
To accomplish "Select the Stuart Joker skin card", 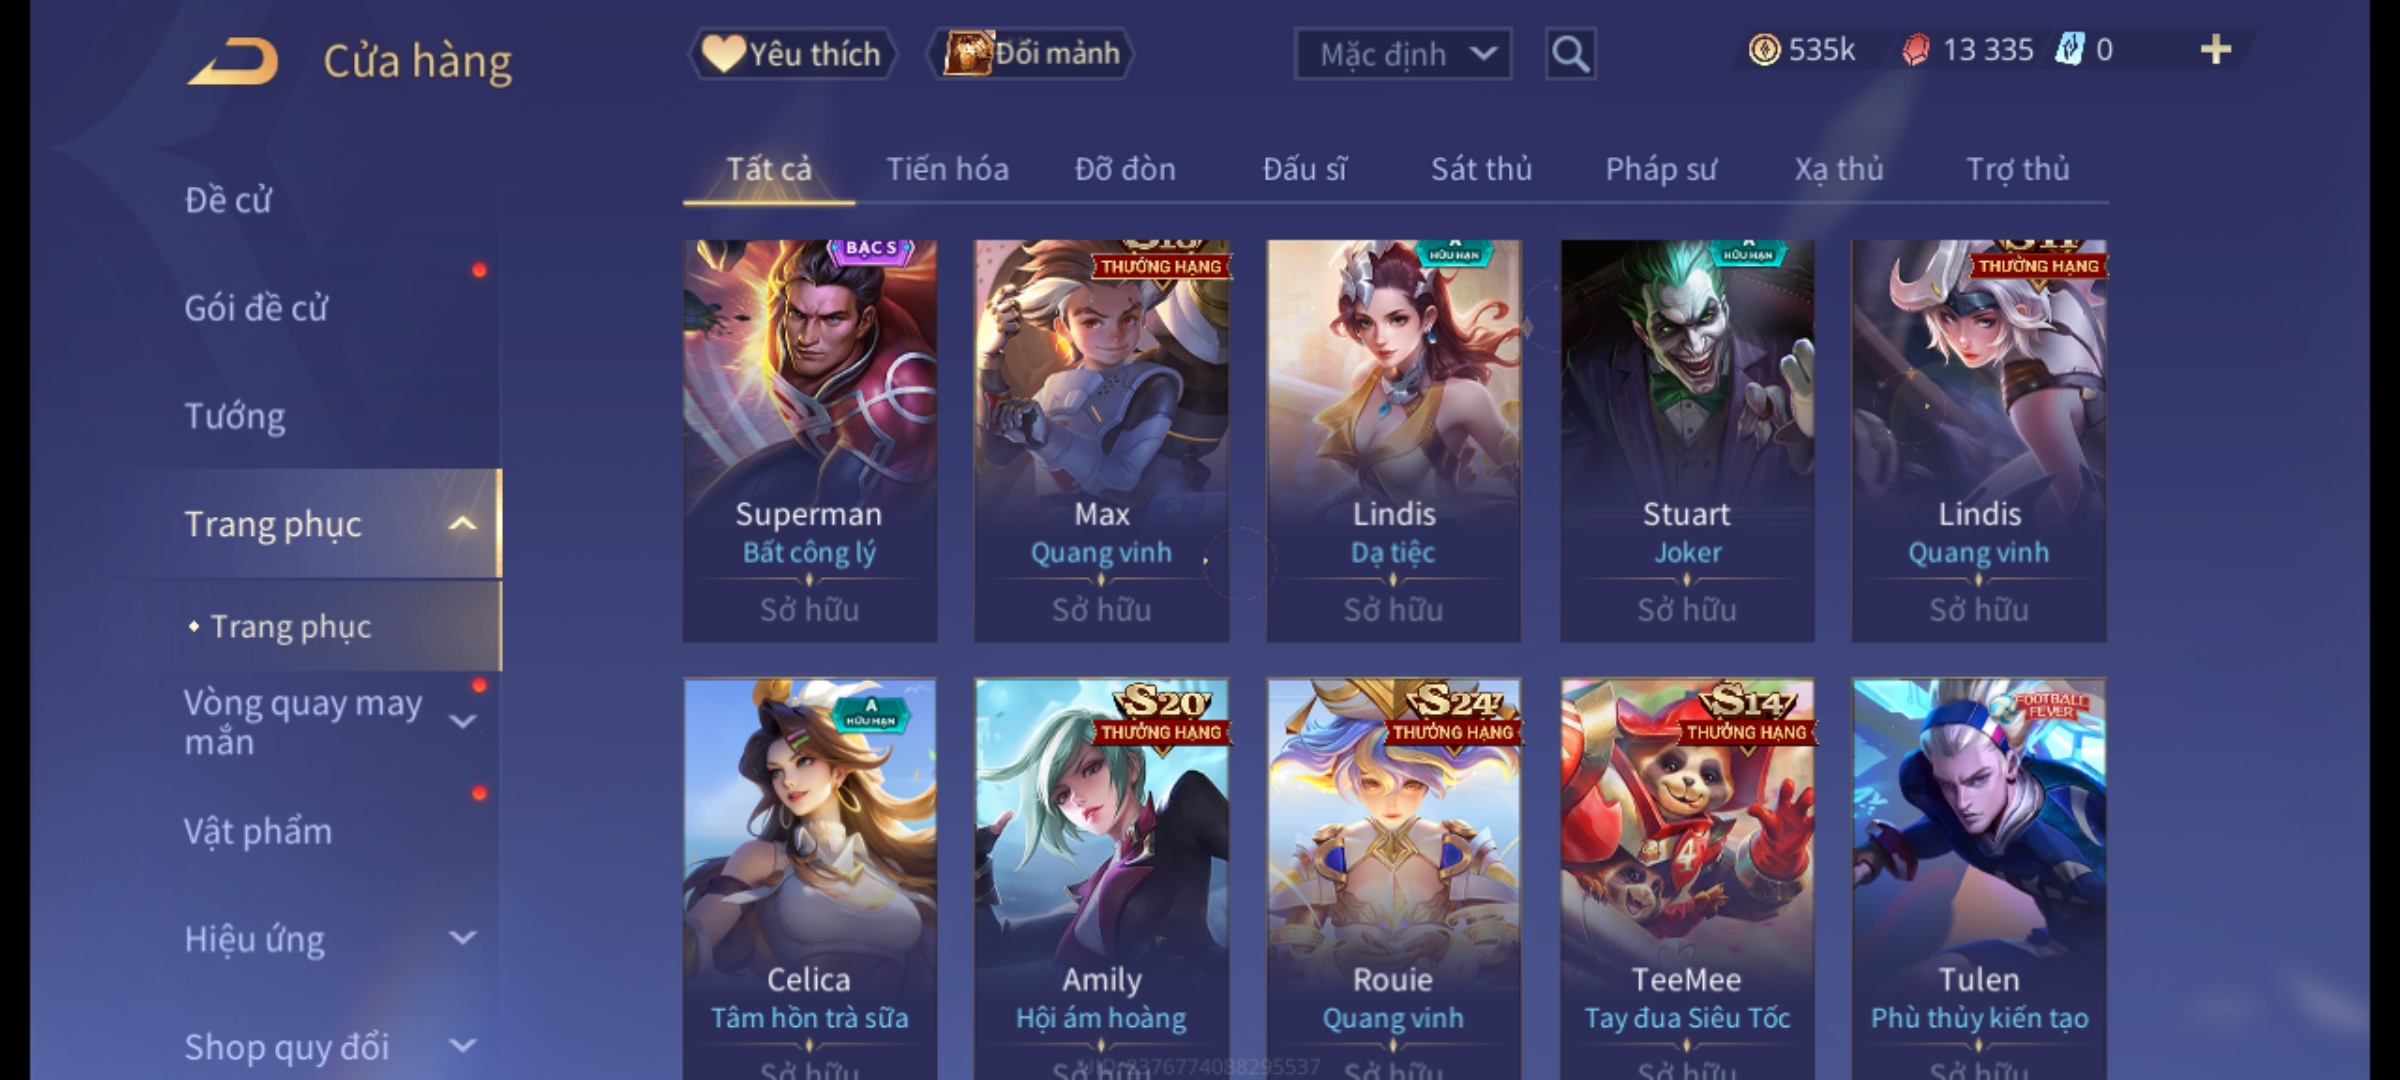I will (1687, 441).
